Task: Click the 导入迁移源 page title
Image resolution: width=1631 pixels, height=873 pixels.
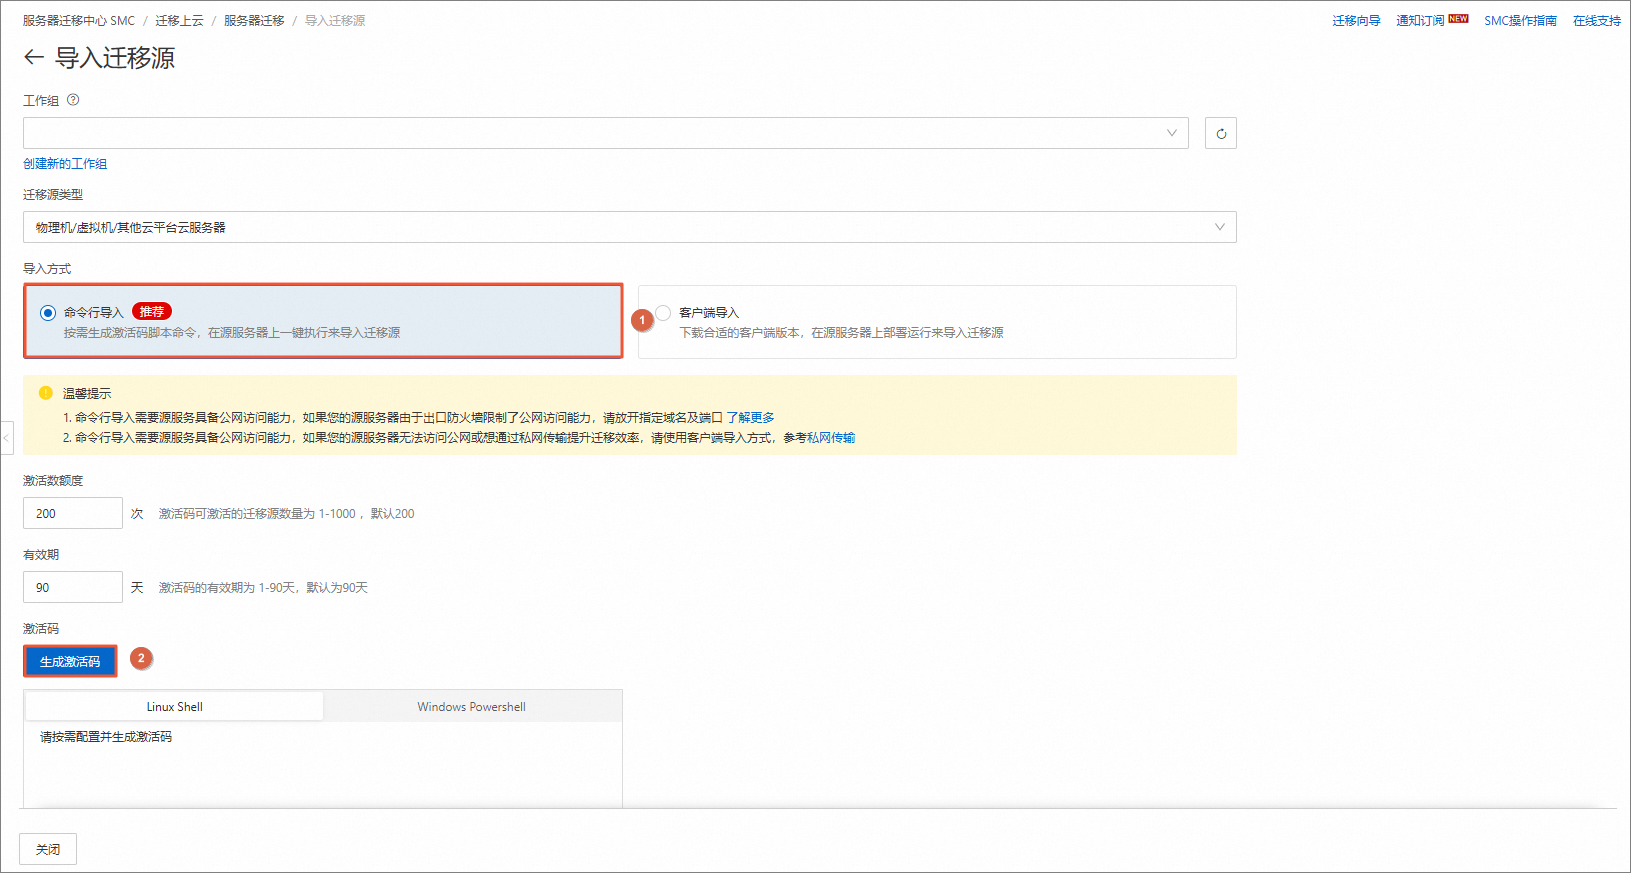Action: pyautogui.click(x=115, y=58)
